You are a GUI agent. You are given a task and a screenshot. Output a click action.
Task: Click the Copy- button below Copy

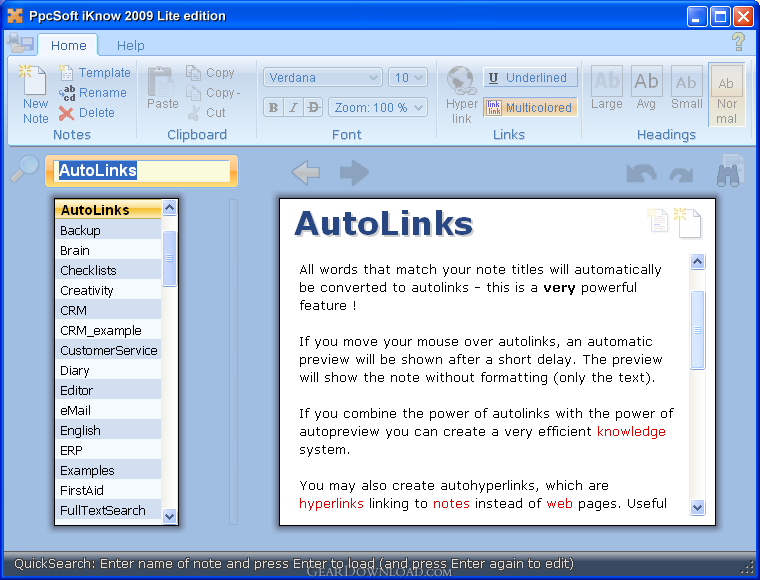(x=213, y=93)
